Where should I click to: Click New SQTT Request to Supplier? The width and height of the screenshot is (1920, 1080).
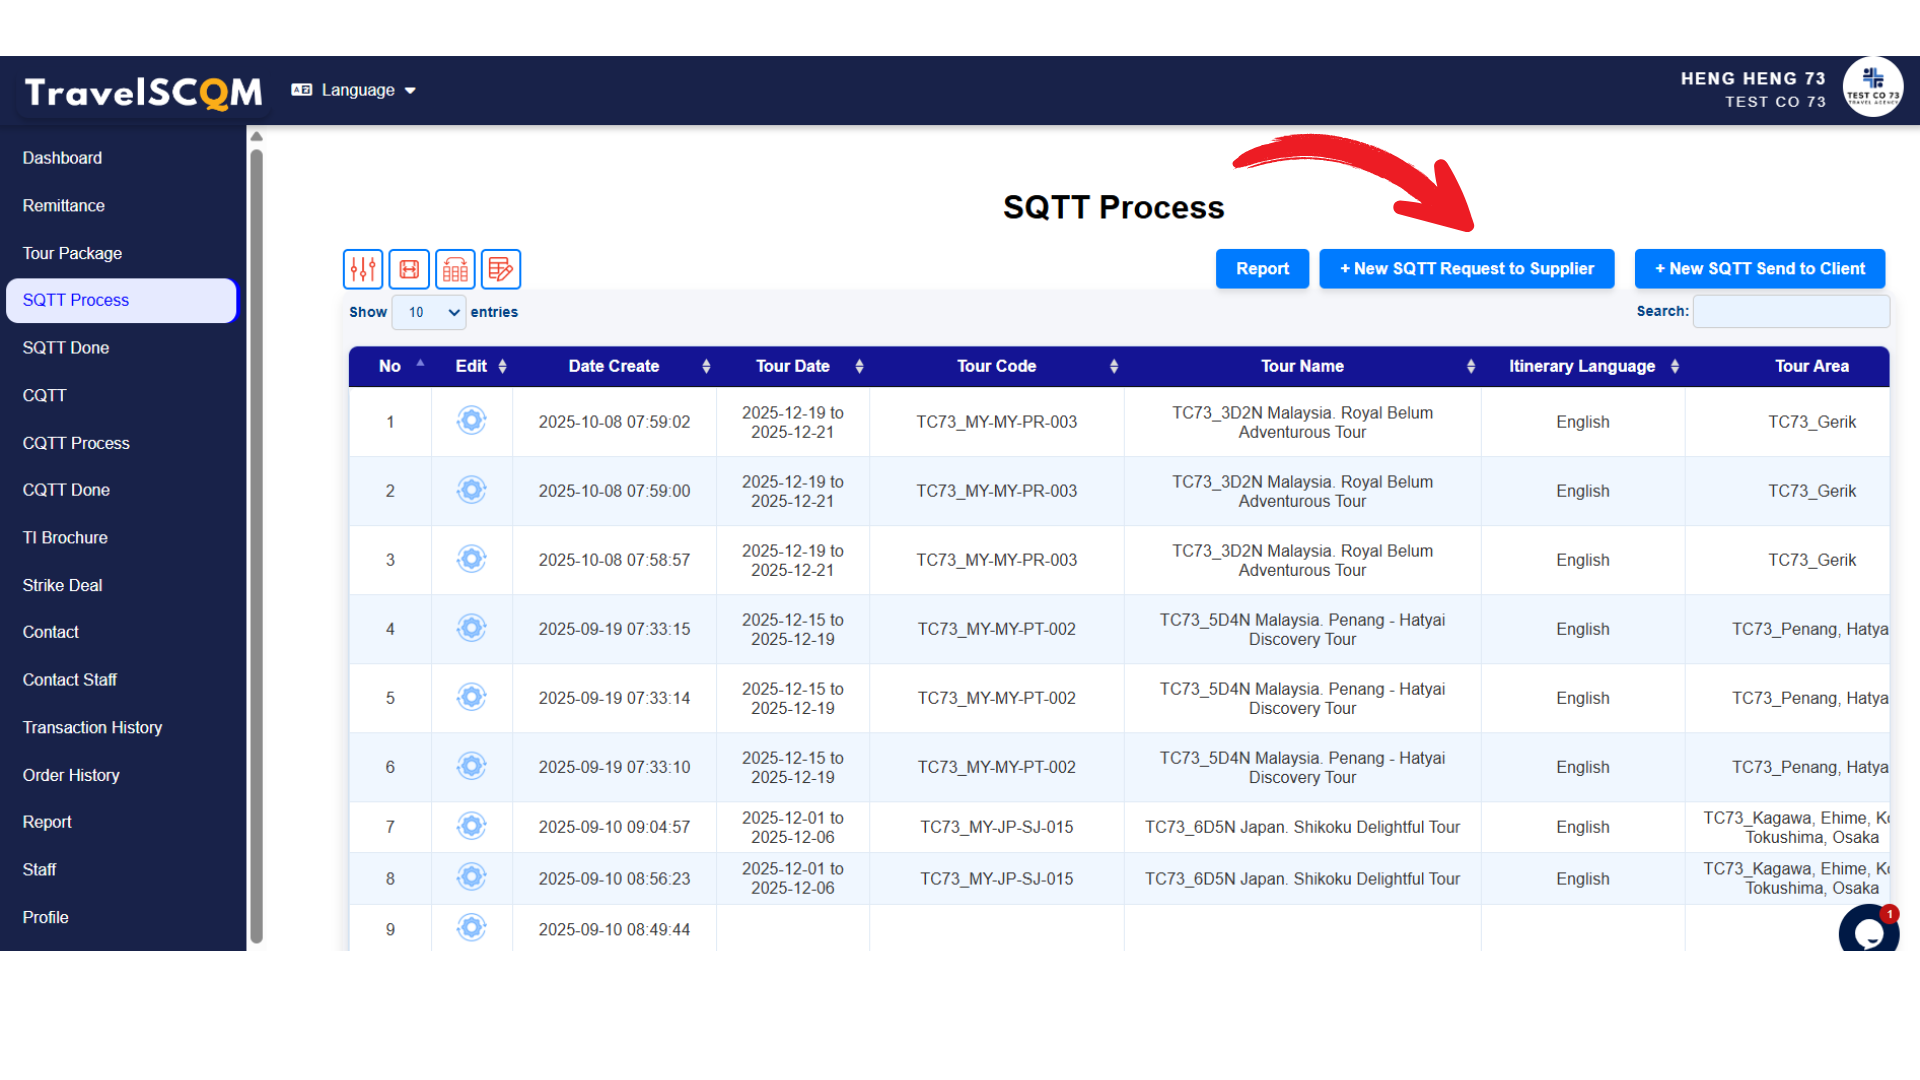[1466, 268]
